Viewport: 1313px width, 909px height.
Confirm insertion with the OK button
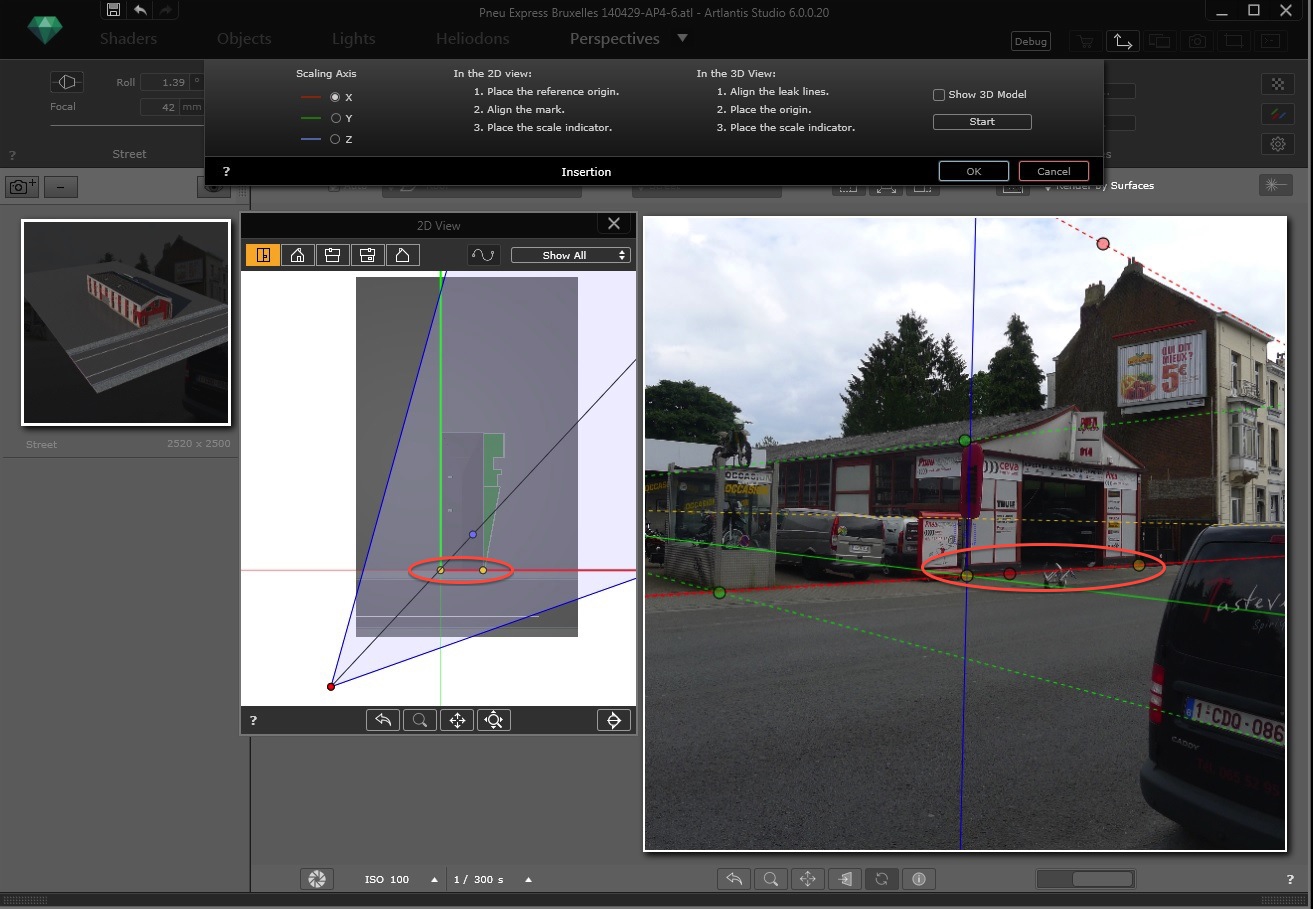973,171
